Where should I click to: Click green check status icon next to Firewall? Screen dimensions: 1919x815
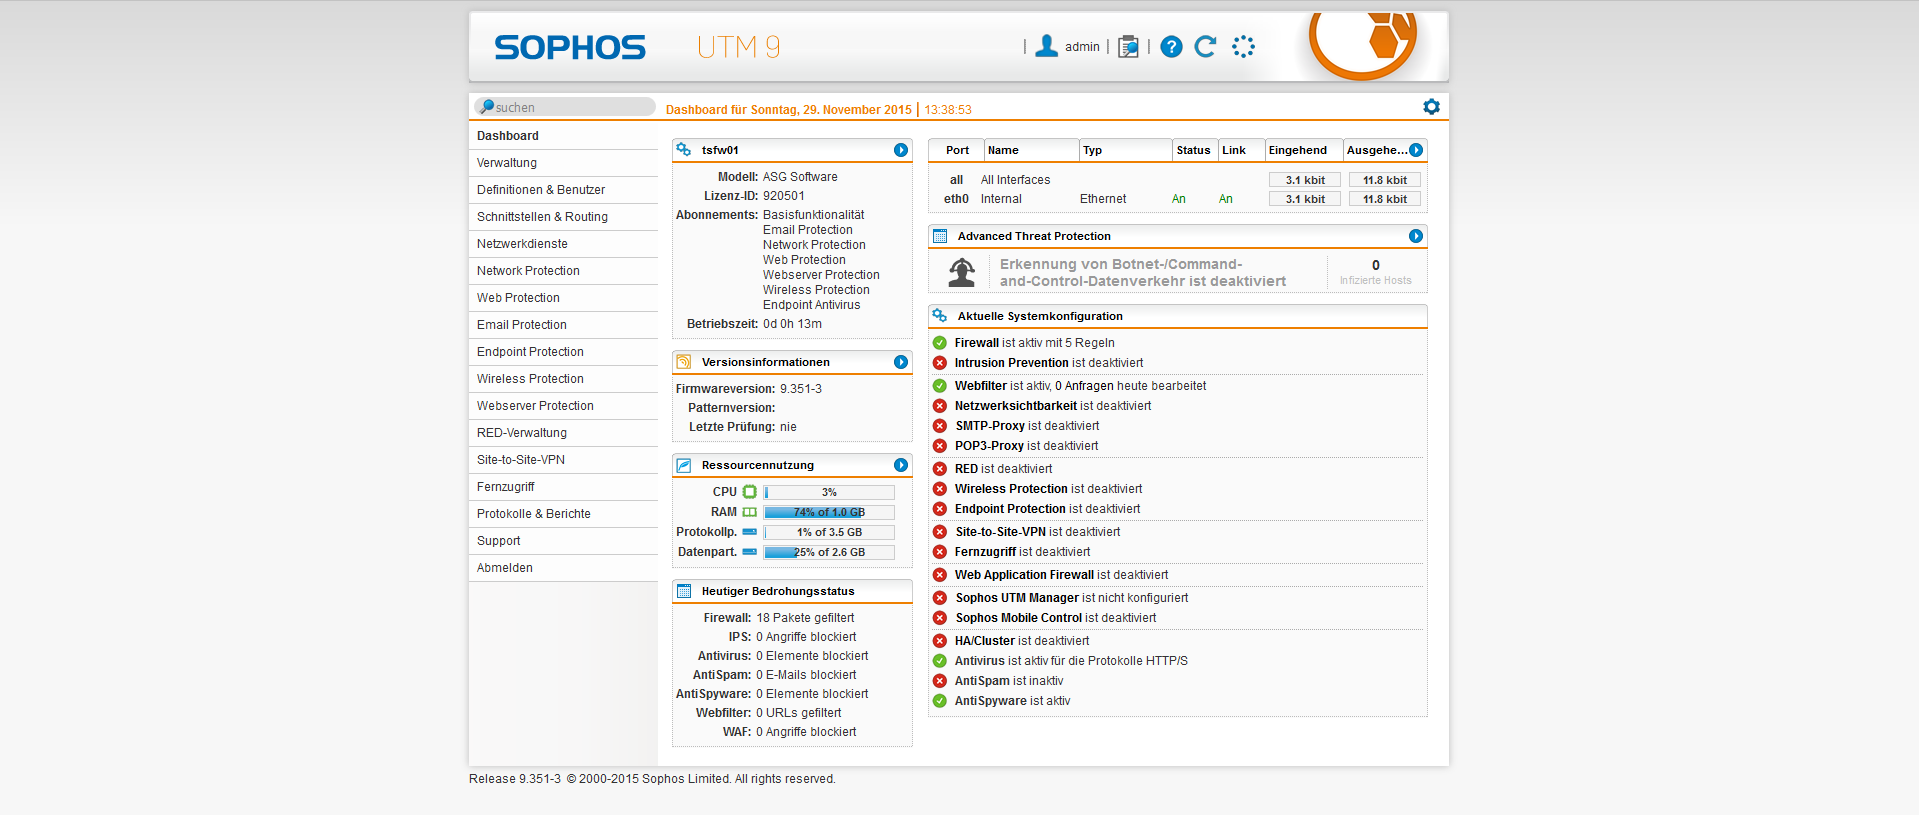940,343
